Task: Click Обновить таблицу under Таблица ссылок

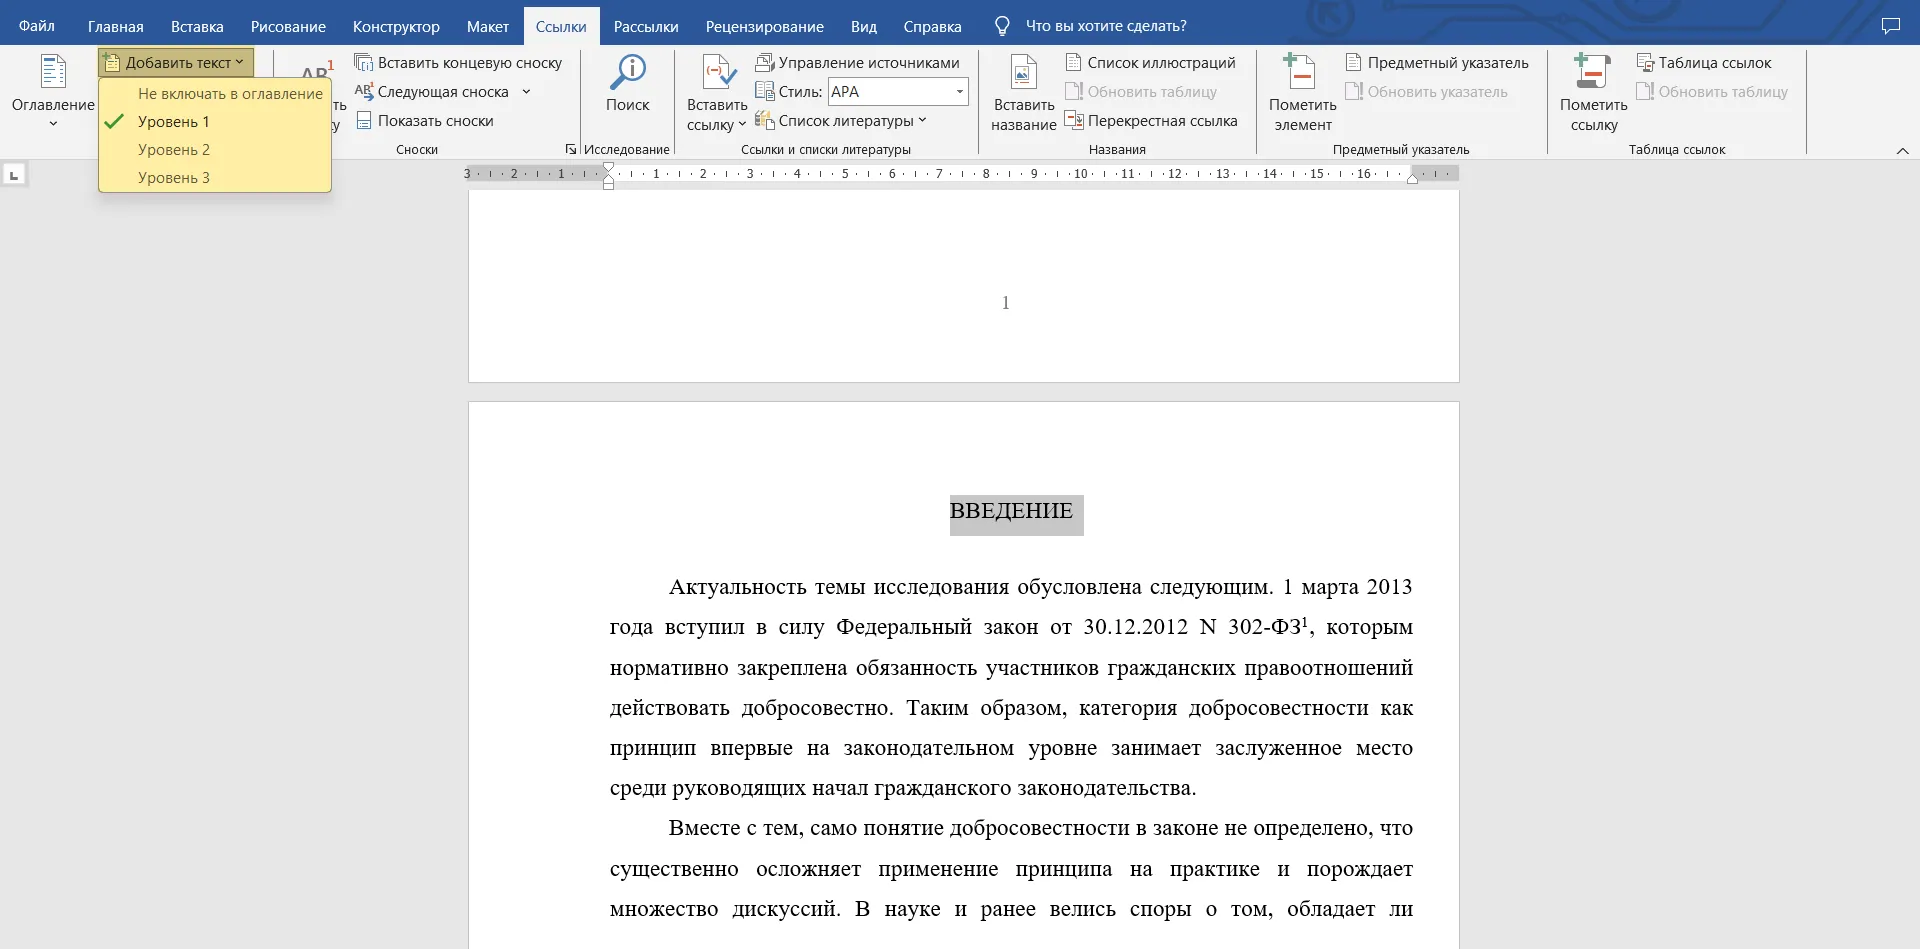Action: (x=1712, y=91)
